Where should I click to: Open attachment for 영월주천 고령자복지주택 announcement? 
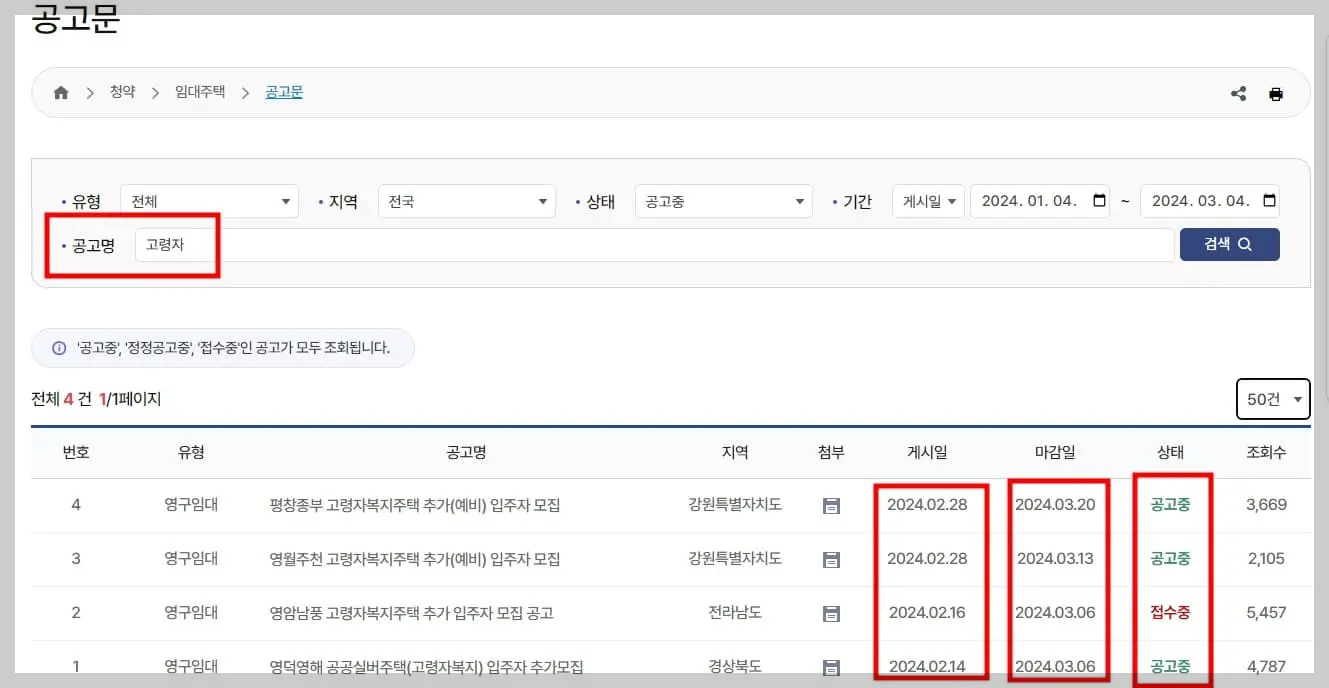tap(831, 559)
